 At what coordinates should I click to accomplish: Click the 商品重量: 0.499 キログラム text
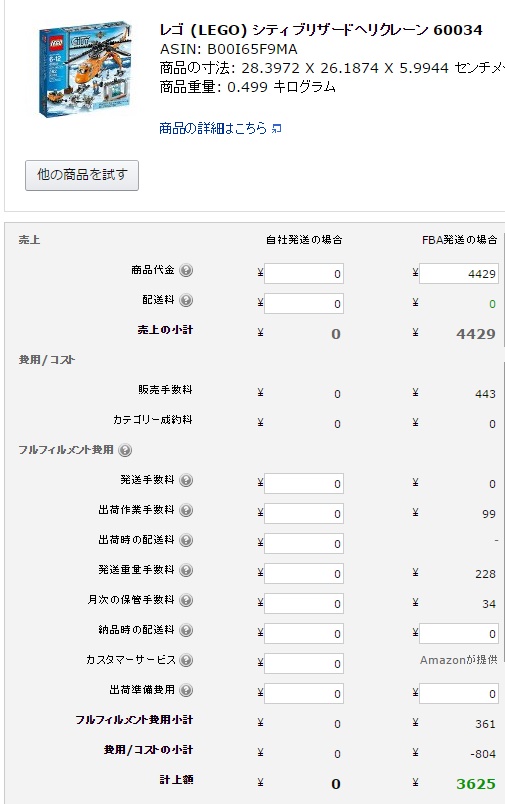tap(248, 87)
